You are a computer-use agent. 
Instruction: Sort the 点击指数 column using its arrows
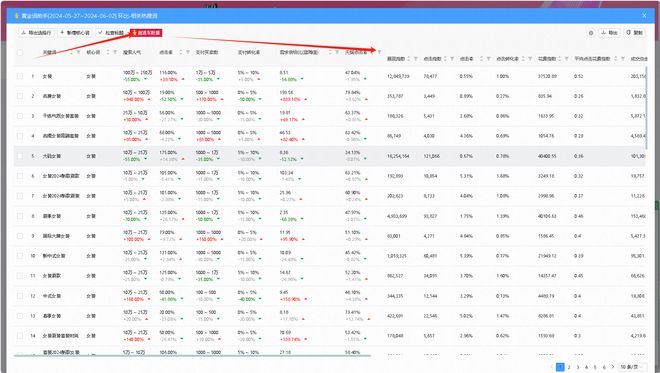[x=445, y=59]
